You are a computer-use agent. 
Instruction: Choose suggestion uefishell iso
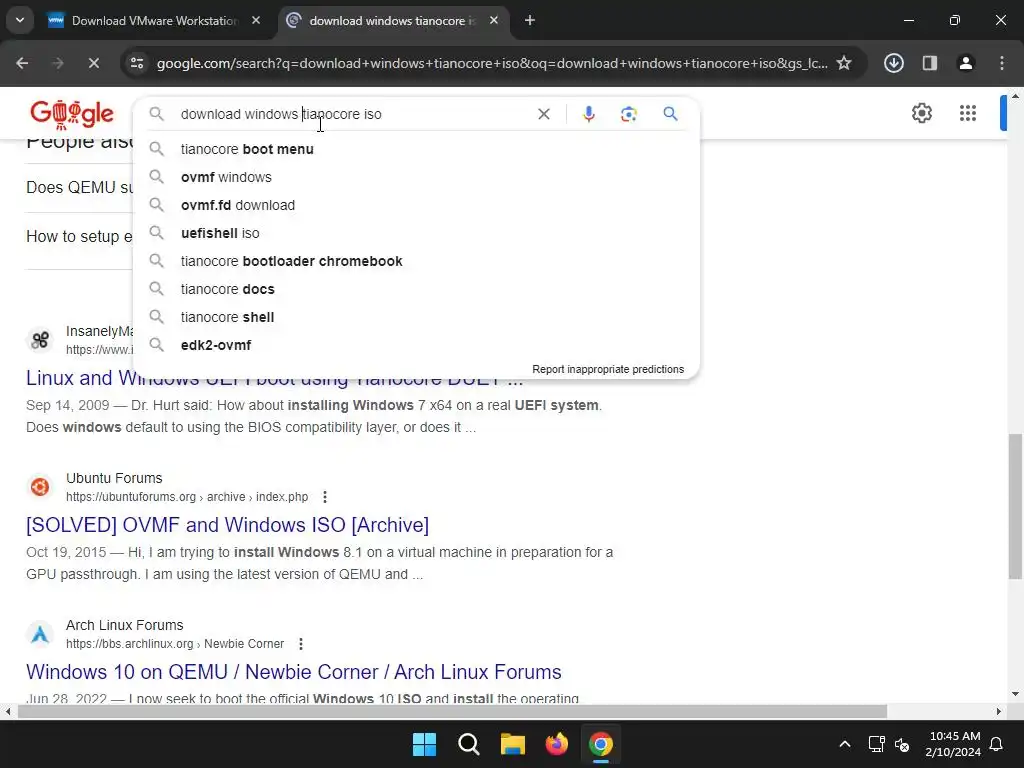(x=417, y=233)
